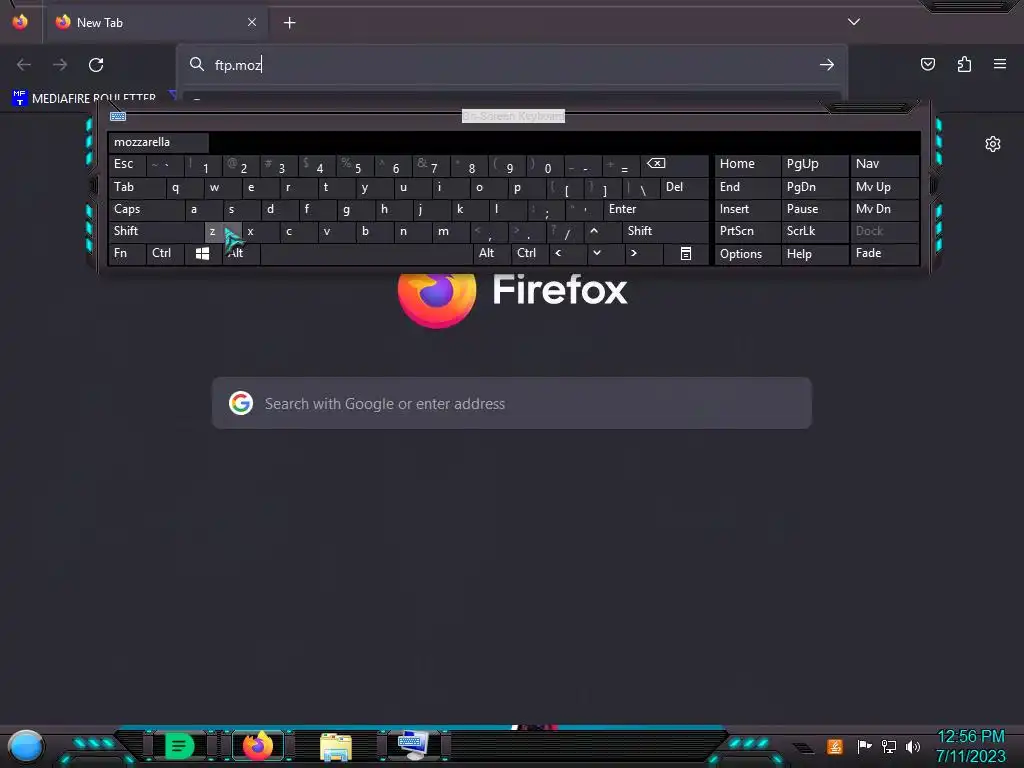The height and width of the screenshot is (768, 1024).
Task: Open the green notes app in taskbar
Action: tap(180, 746)
